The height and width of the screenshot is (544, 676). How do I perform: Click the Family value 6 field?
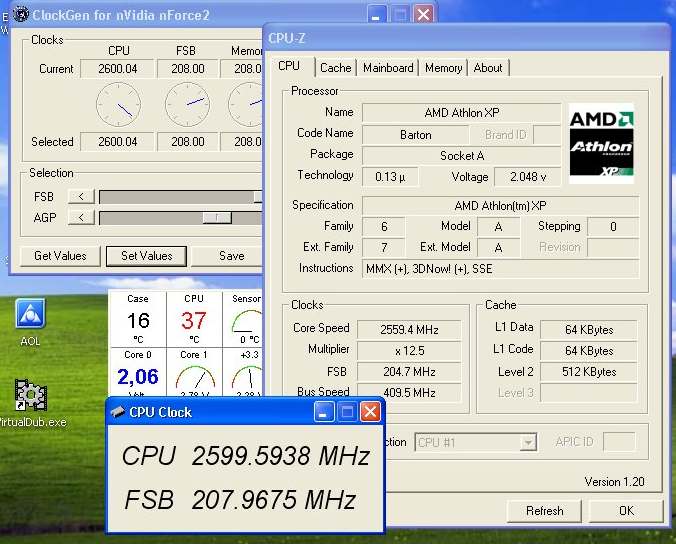[384, 227]
